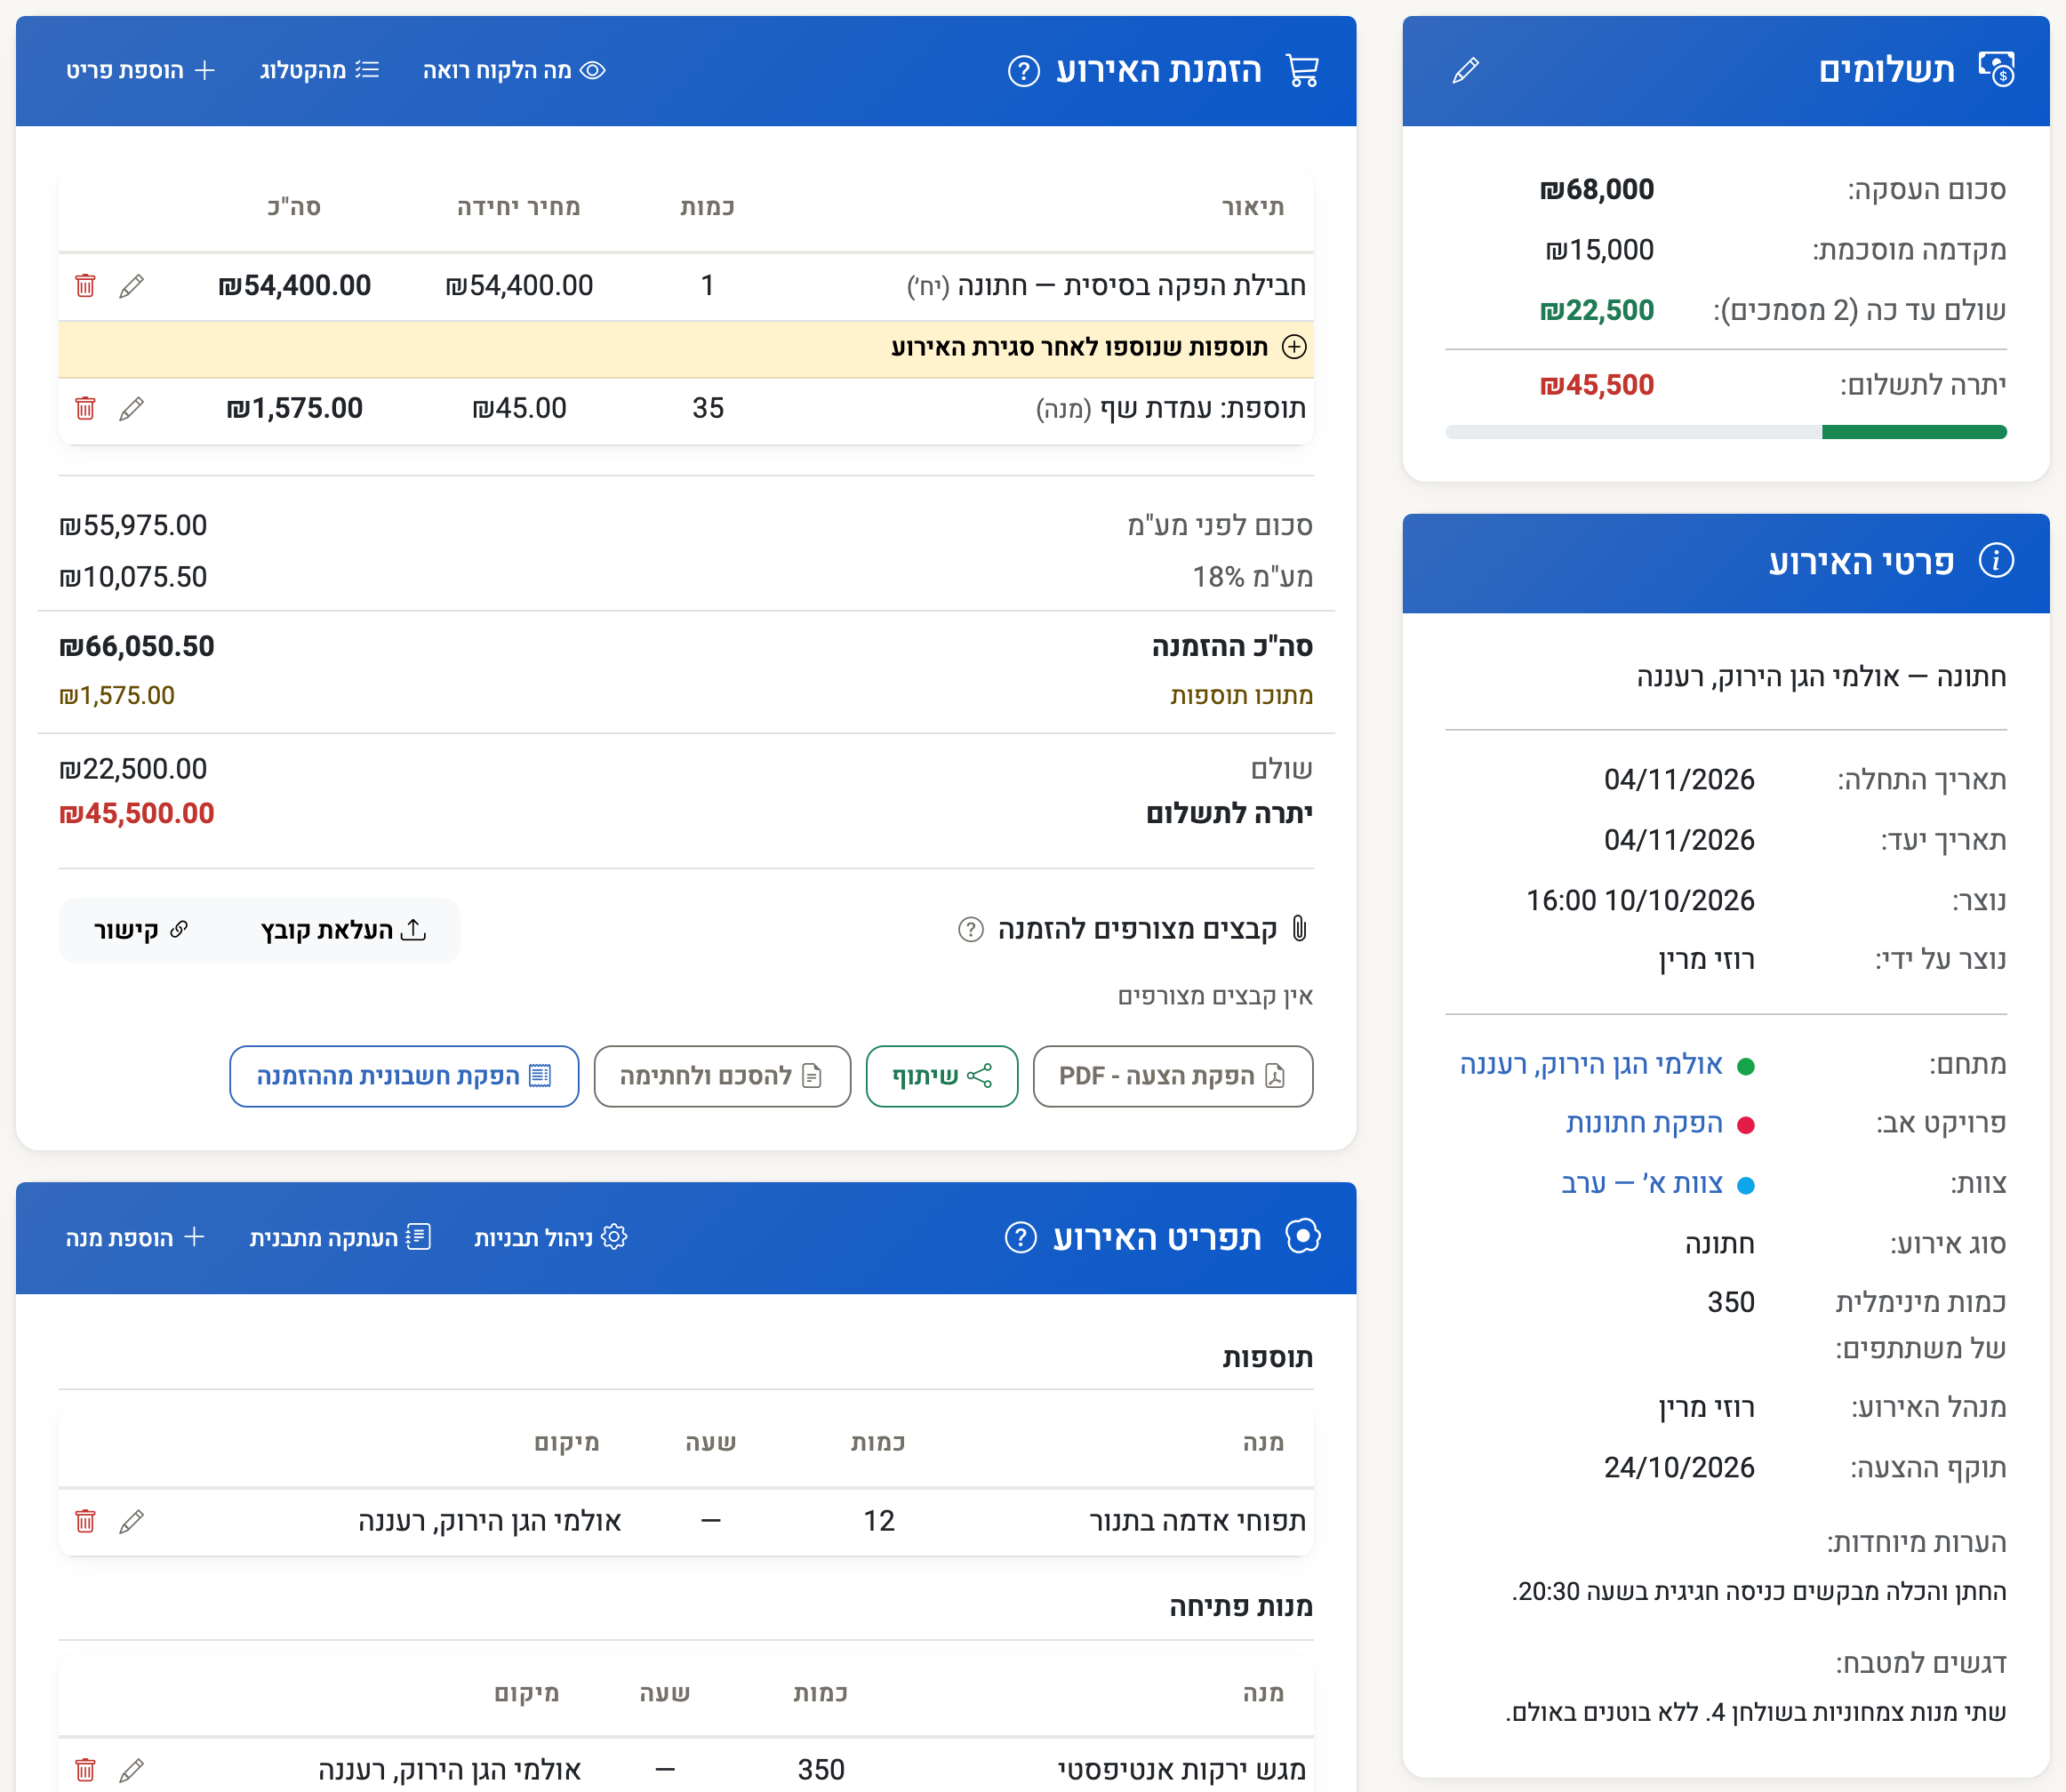Click the 24/10/2026 quote validity date
Screen dimensions: 2066x1792
tap(1679, 1468)
